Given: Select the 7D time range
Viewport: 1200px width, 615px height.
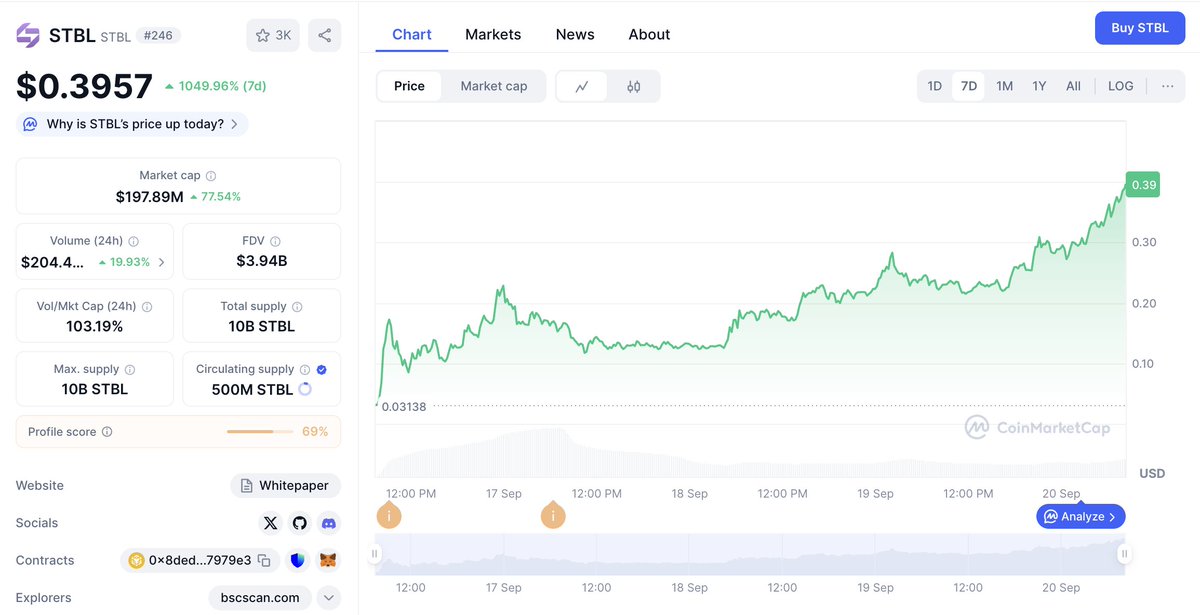Looking at the screenshot, I should pyautogui.click(x=969, y=86).
